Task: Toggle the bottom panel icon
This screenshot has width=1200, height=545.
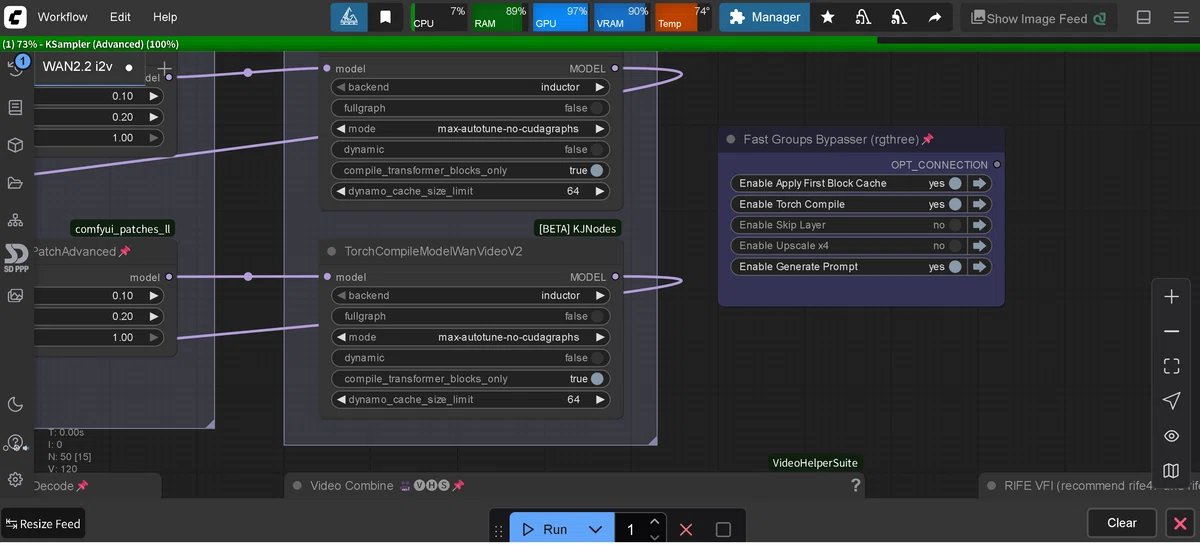Action: (x=1144, y=17)
